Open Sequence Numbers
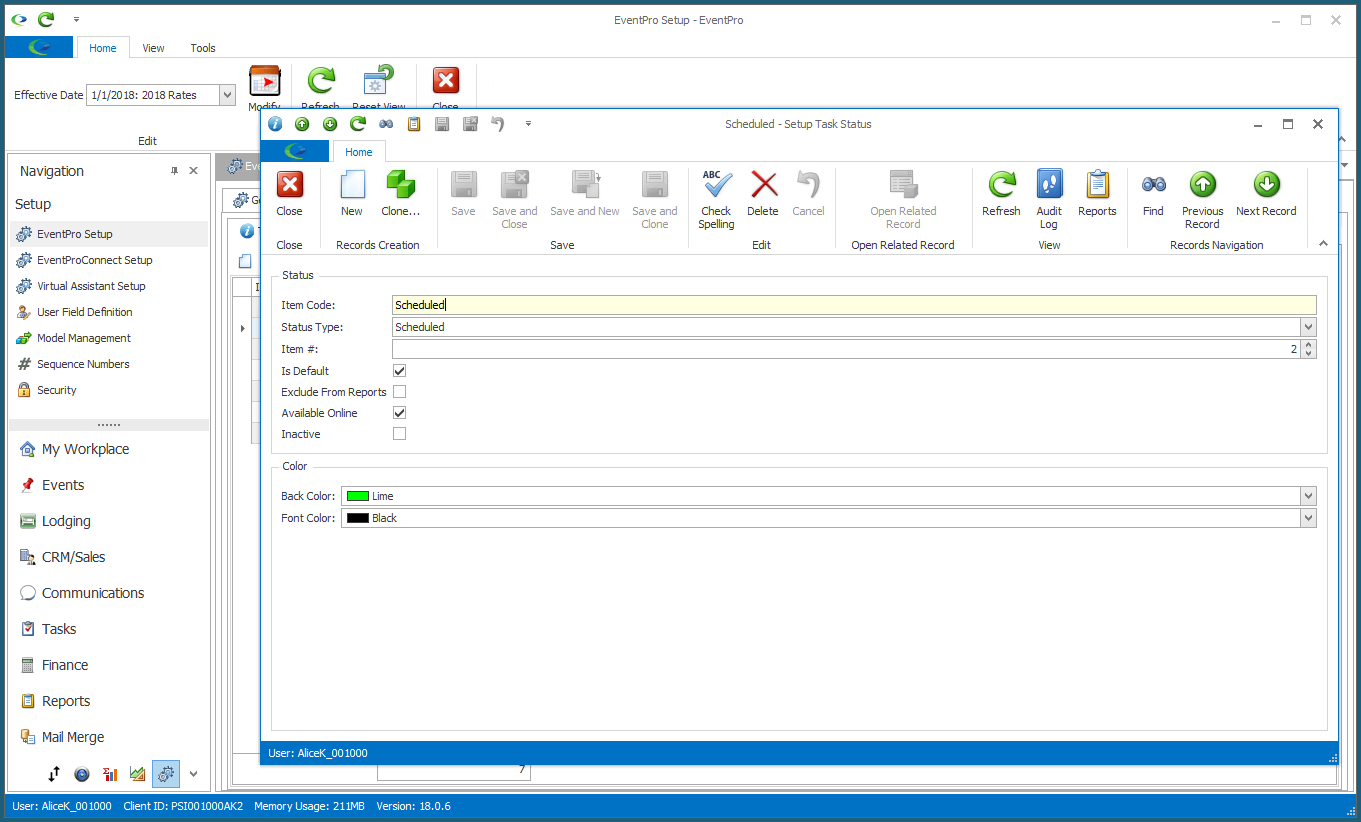 pos(110,364)
